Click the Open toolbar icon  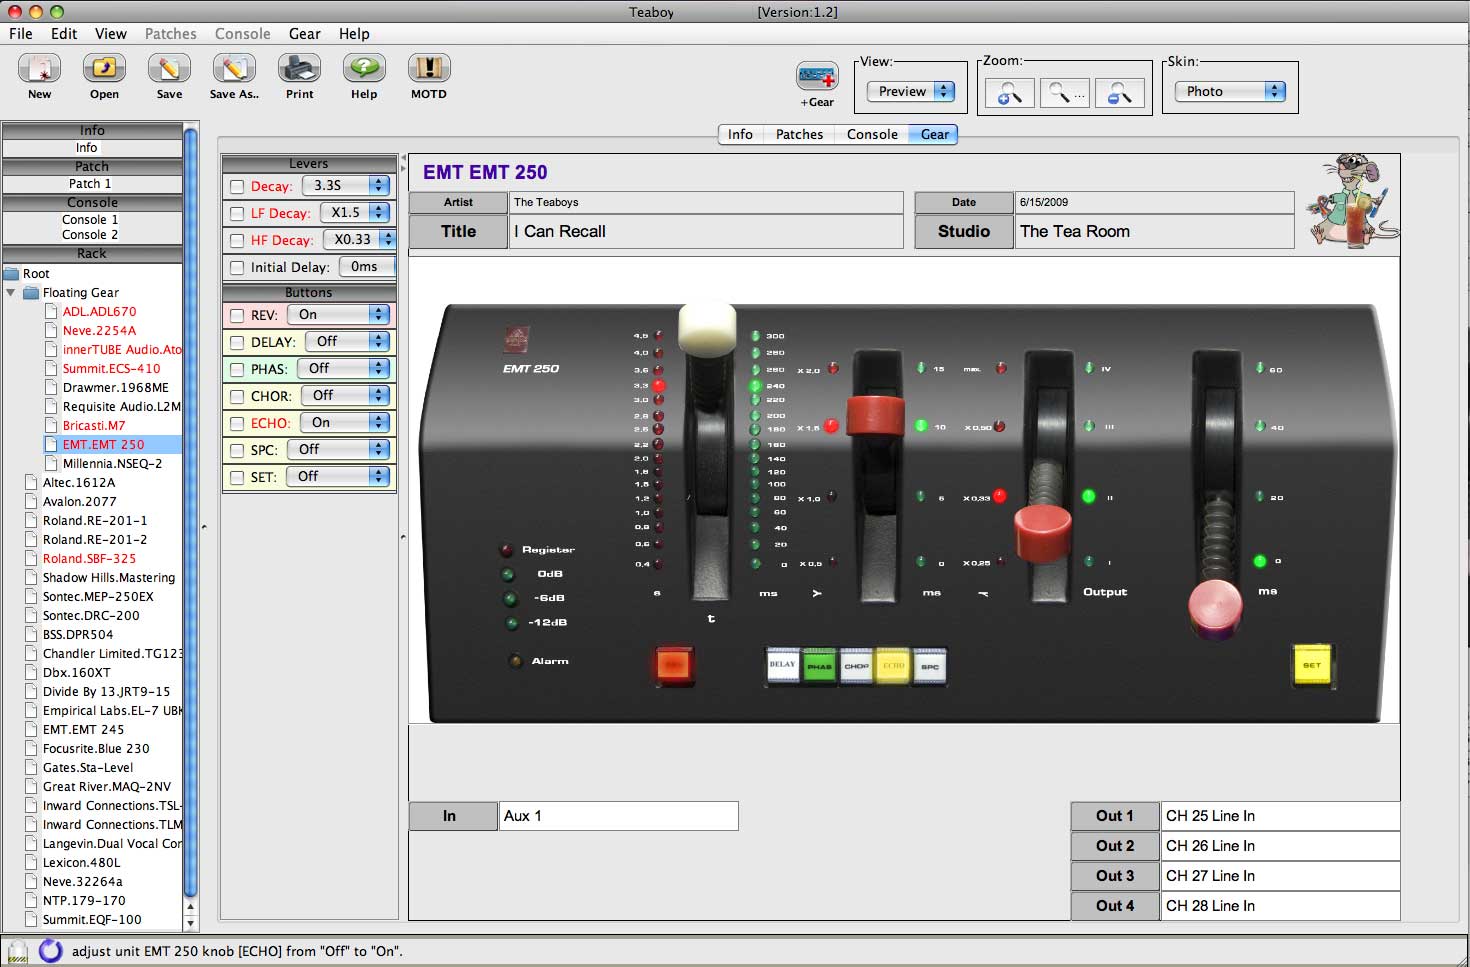click(x=104, y=69)
